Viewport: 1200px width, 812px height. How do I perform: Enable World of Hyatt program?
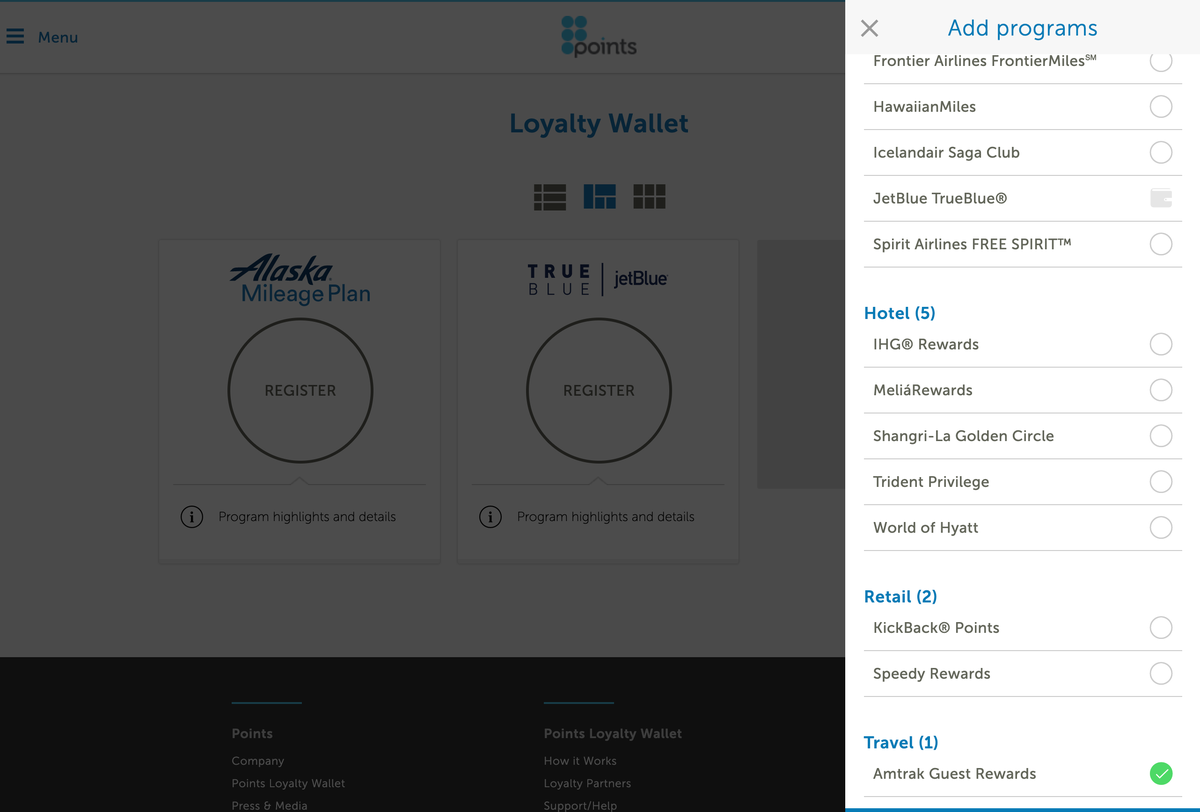[1160, 527]
